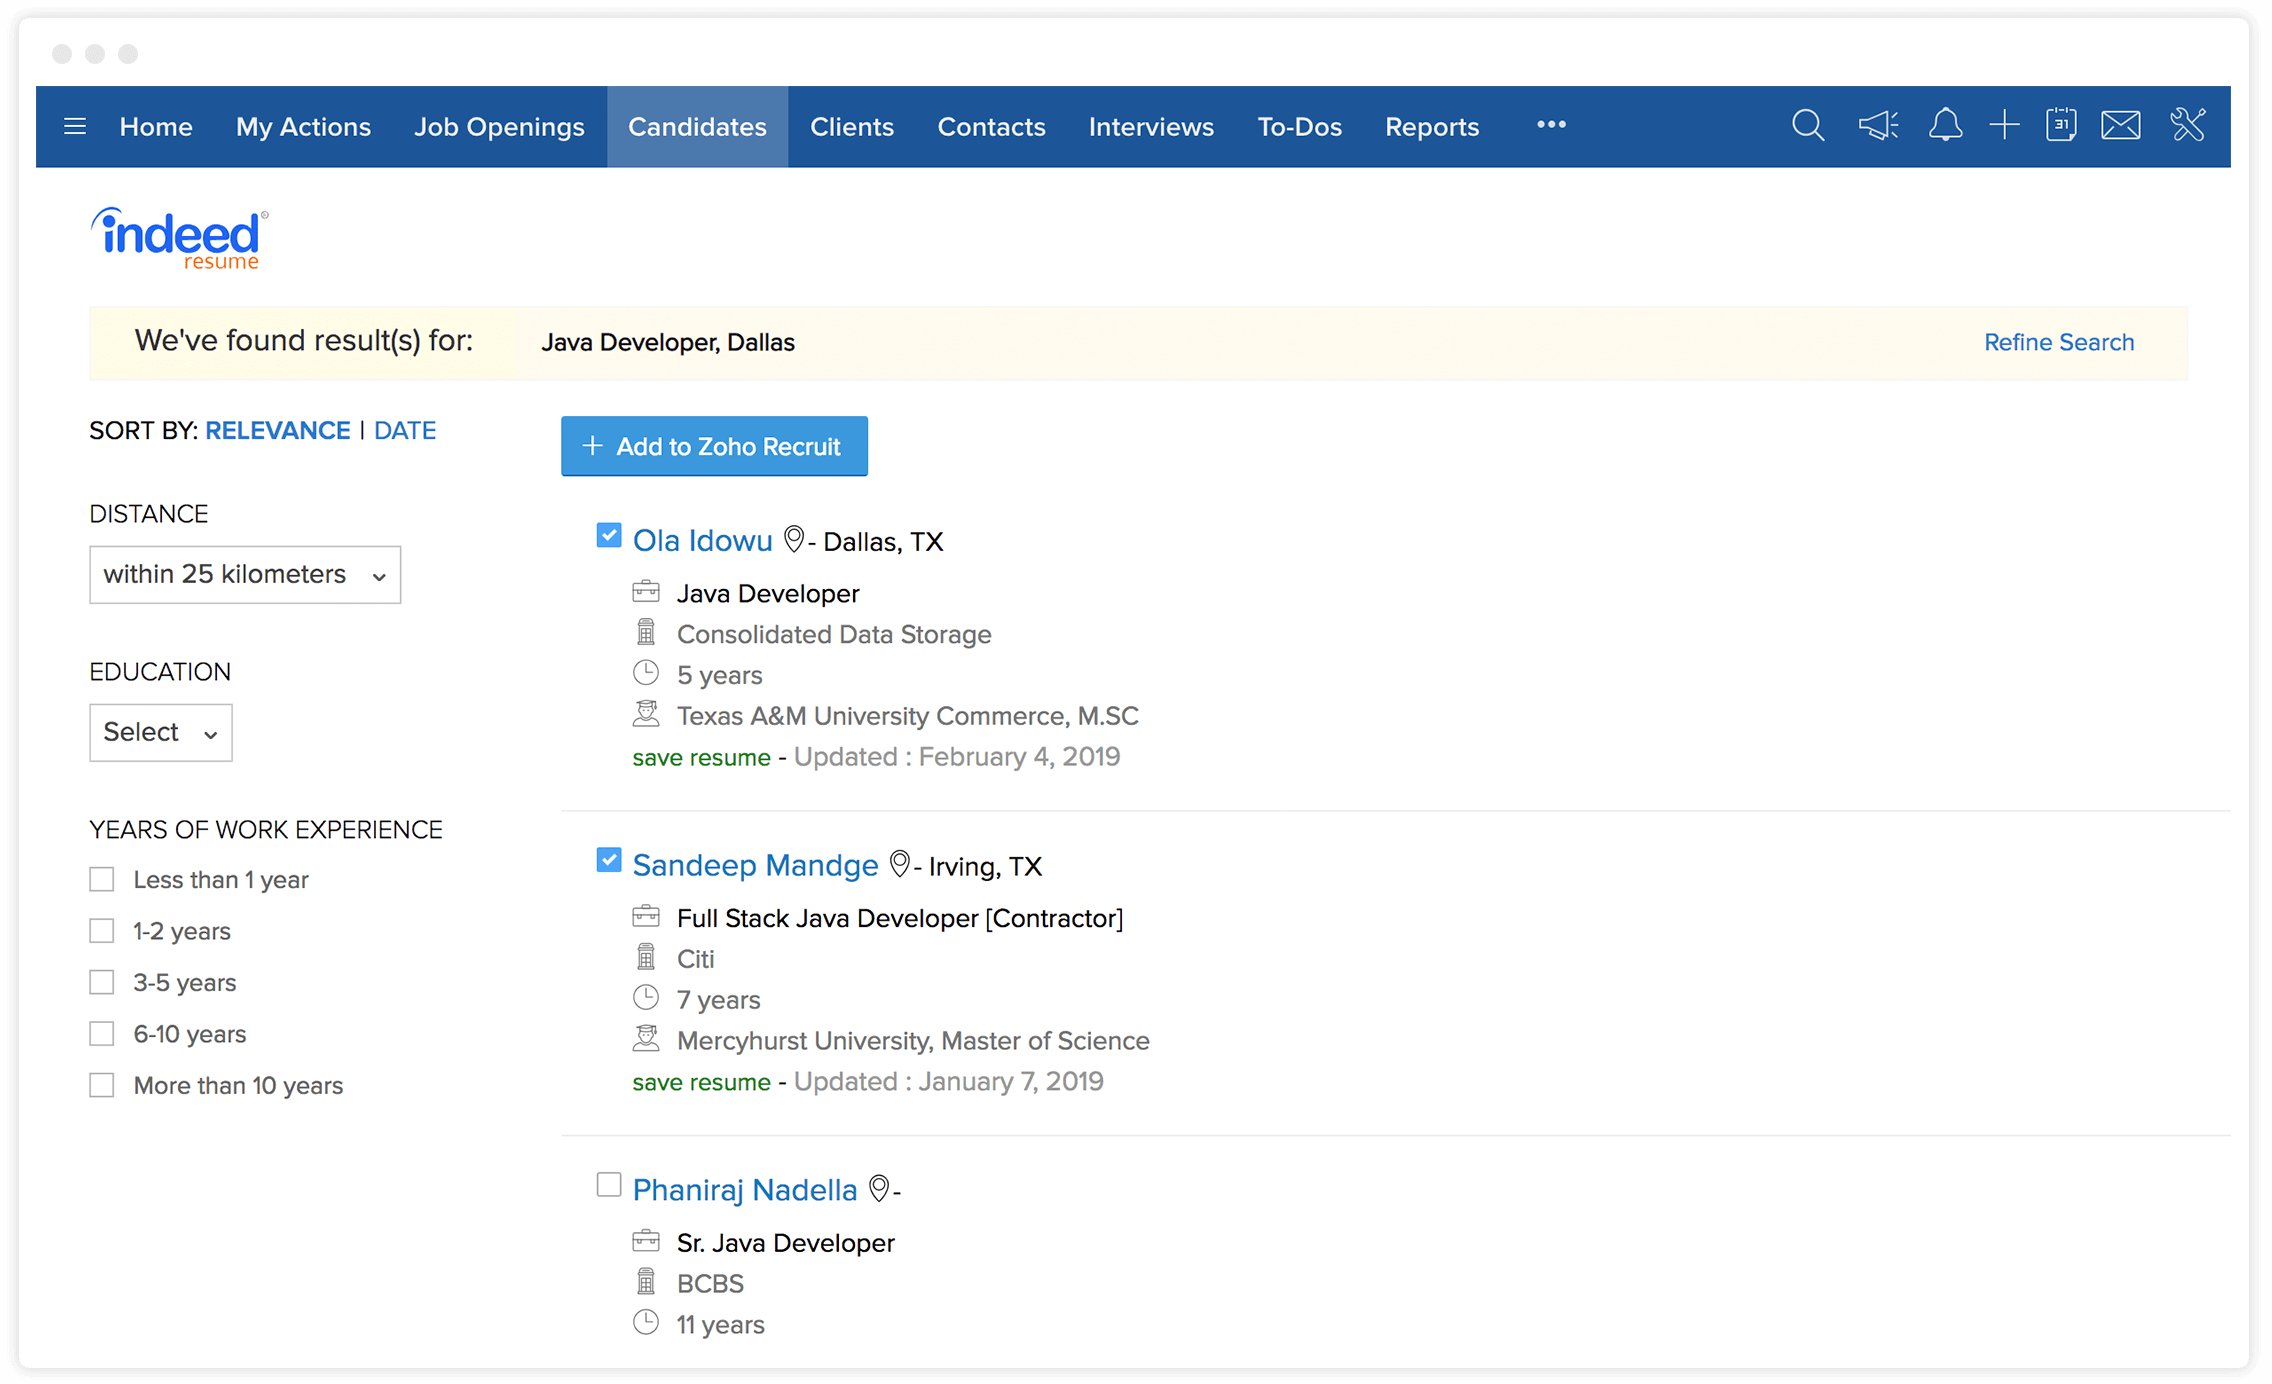Screen dimensions: 2272x1384
Task: Click the calendar/to-do icon in toolbar
Action: click(x=2061, y=127)
